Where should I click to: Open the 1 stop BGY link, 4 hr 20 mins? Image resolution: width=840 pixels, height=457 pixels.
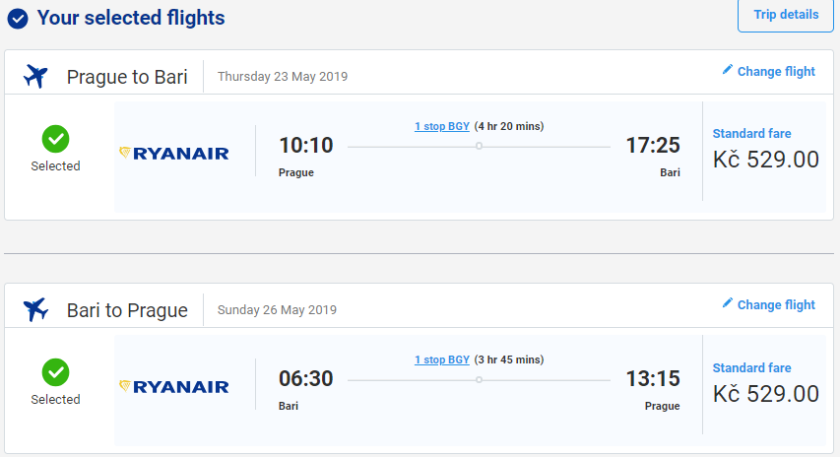442,126
